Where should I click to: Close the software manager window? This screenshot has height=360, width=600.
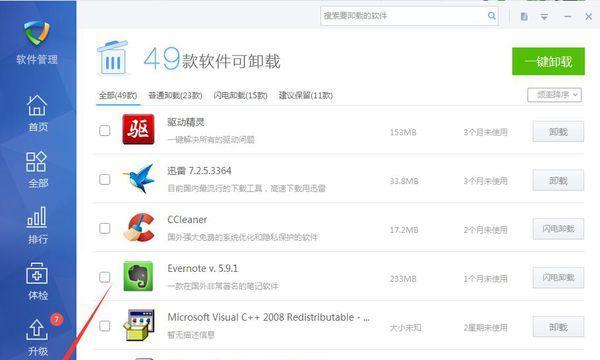(x=589, y=16)
